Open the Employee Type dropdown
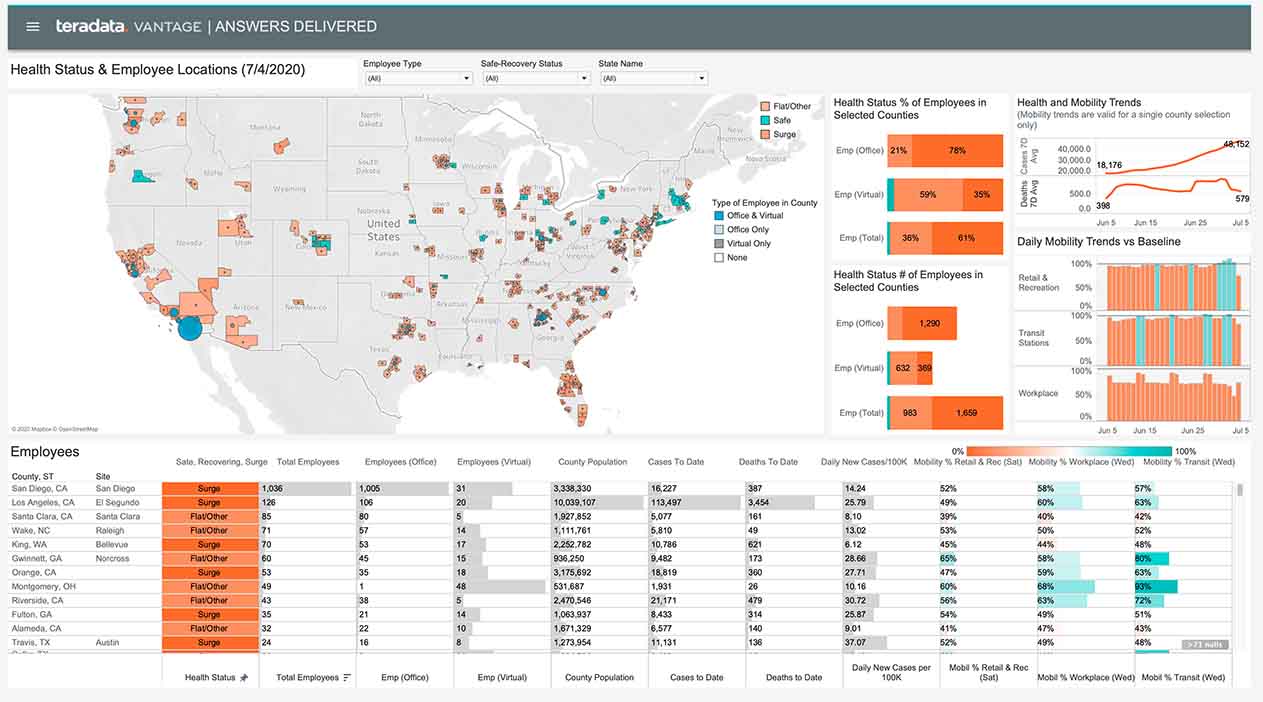Screen dimensions: 1263x702 click(x=416, y=78)
